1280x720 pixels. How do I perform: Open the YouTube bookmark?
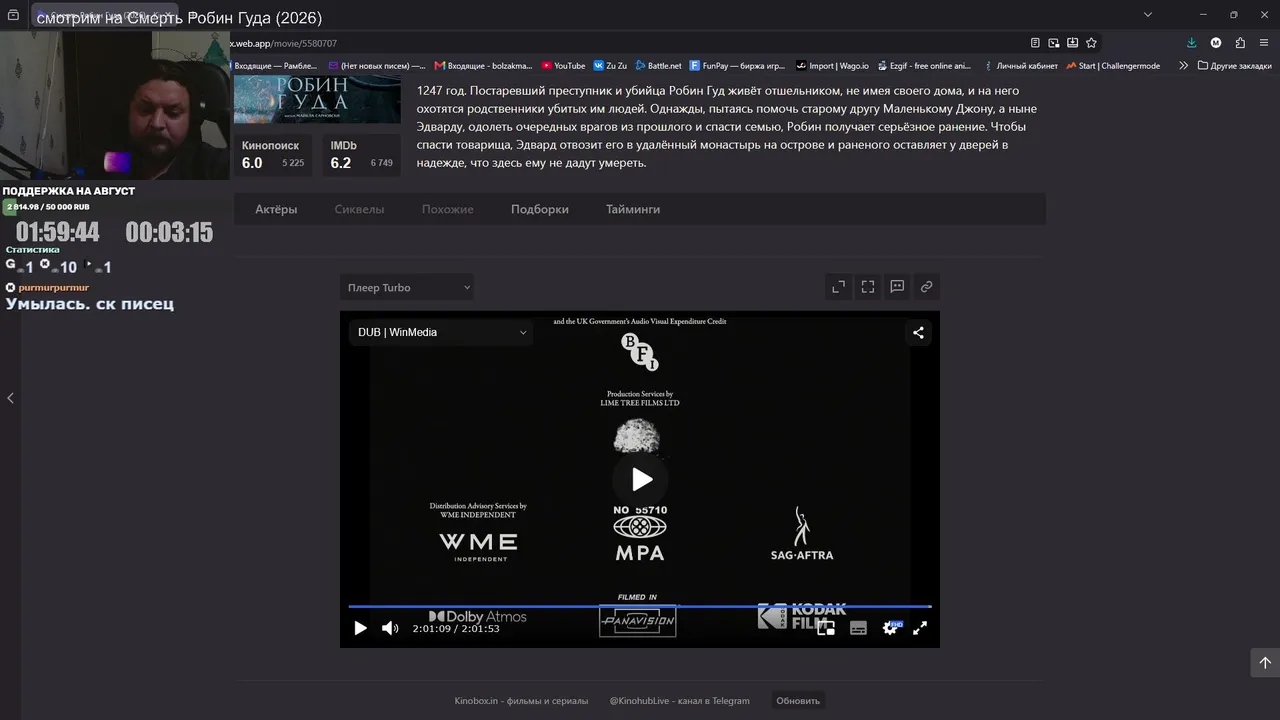[563, 66]
